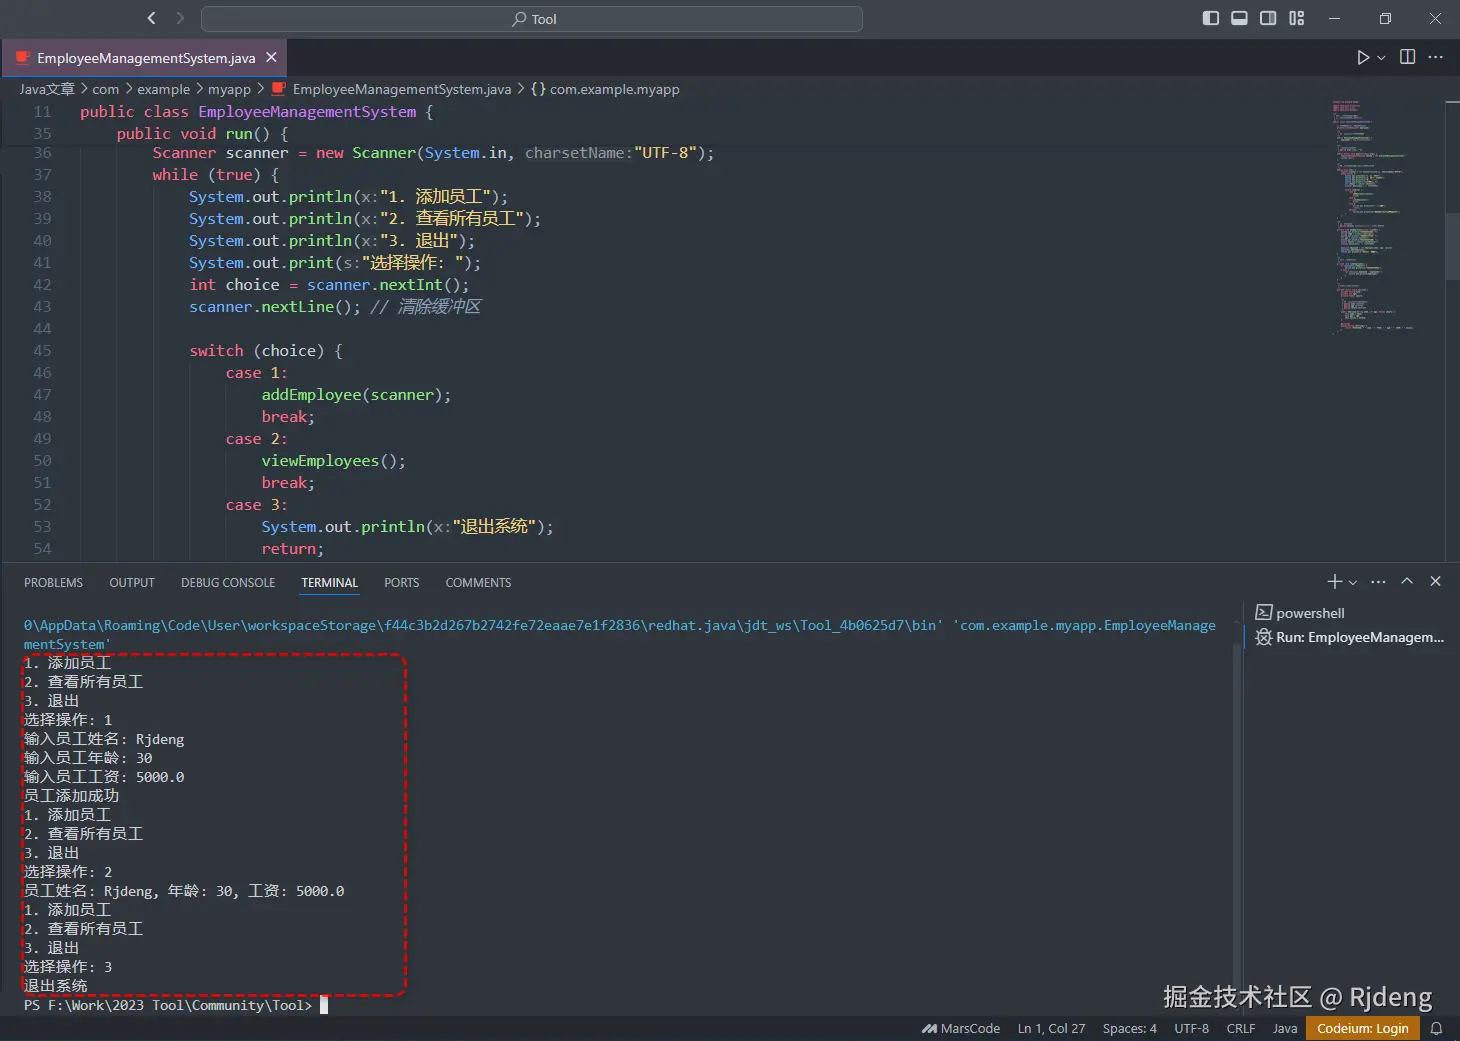Click the terminal prompt PS F:\Work\2023 Tool
The image size is (1460, 1041).
pos(168,1005)
